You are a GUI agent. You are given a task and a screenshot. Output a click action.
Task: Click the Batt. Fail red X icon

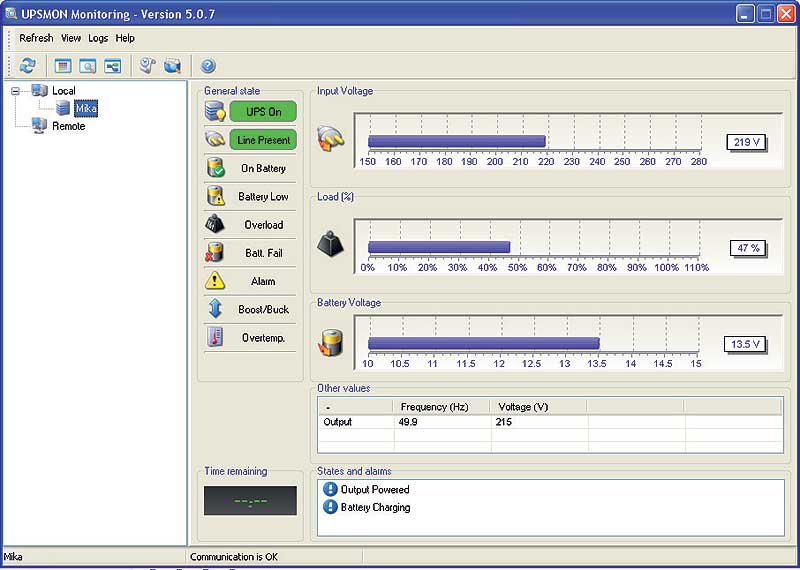pos(214,252)
